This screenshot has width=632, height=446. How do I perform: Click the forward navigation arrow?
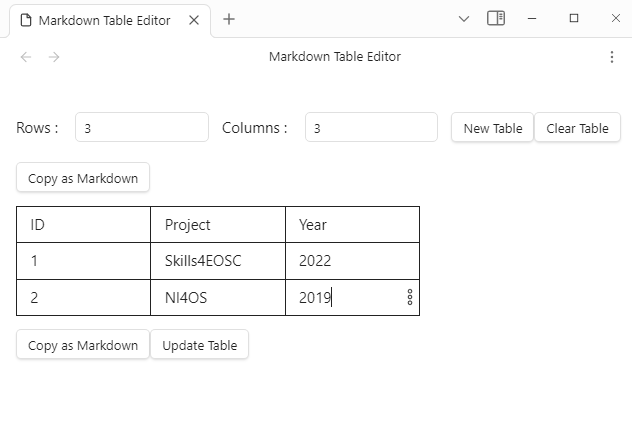pyautogui.click(x=54, y=57)
